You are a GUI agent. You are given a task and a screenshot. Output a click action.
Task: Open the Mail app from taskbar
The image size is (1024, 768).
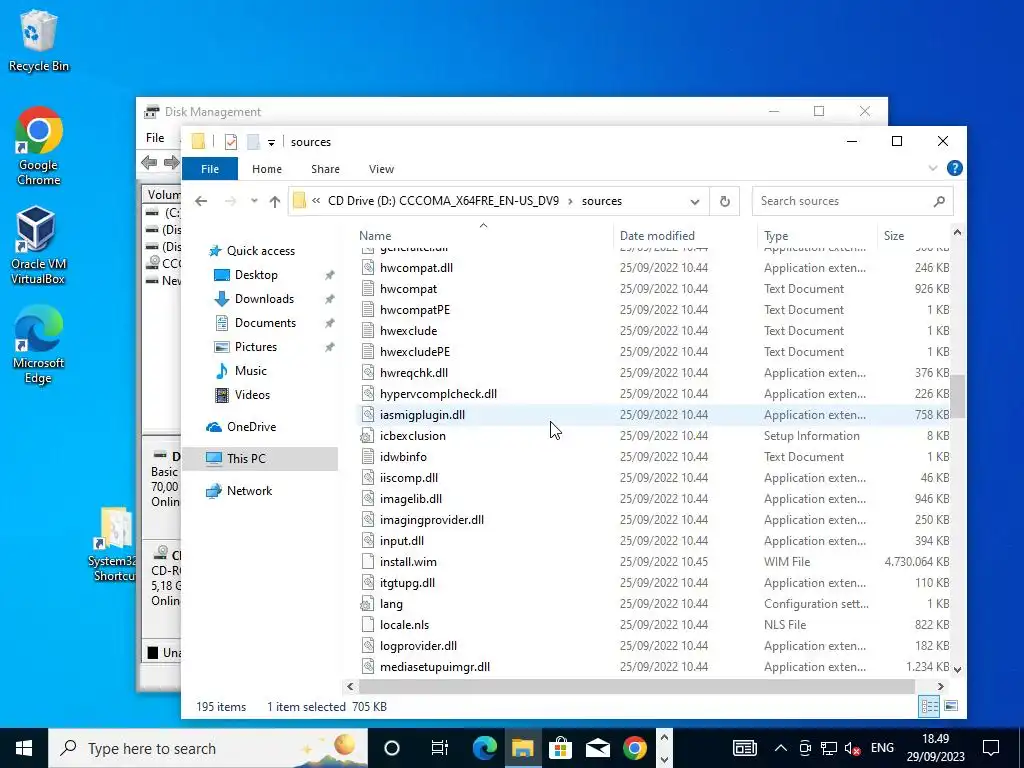[598, 748]
